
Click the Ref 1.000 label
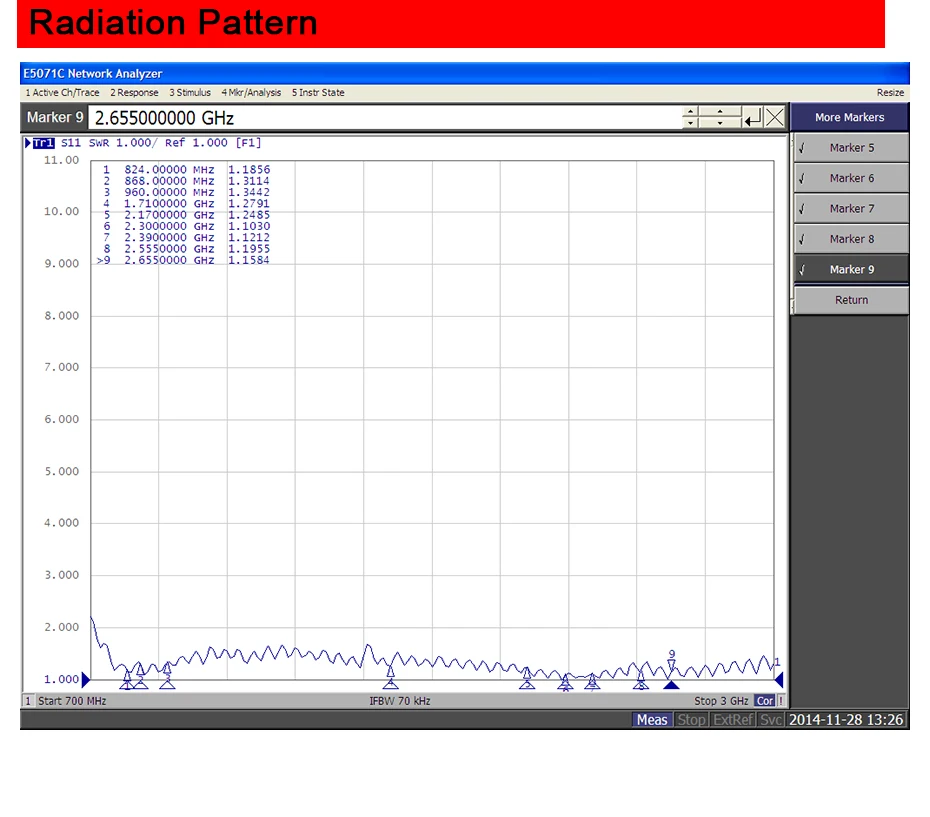(196, 142)
